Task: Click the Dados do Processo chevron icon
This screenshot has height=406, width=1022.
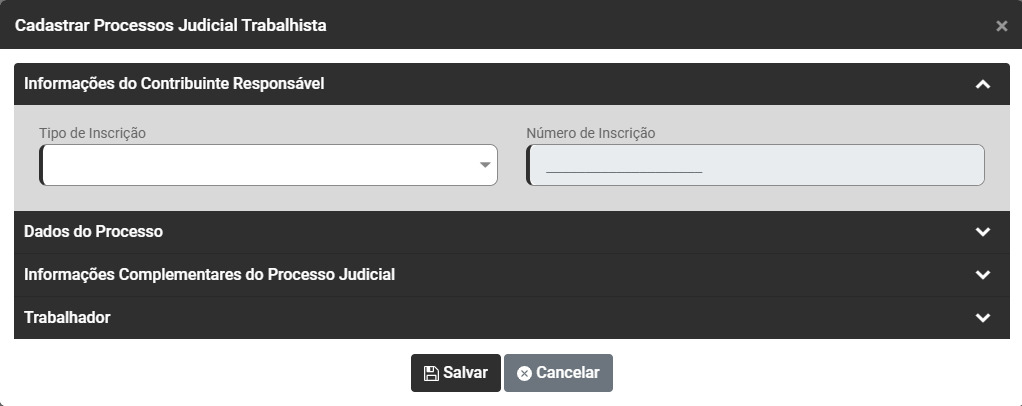Action: [x=982, y=232]
